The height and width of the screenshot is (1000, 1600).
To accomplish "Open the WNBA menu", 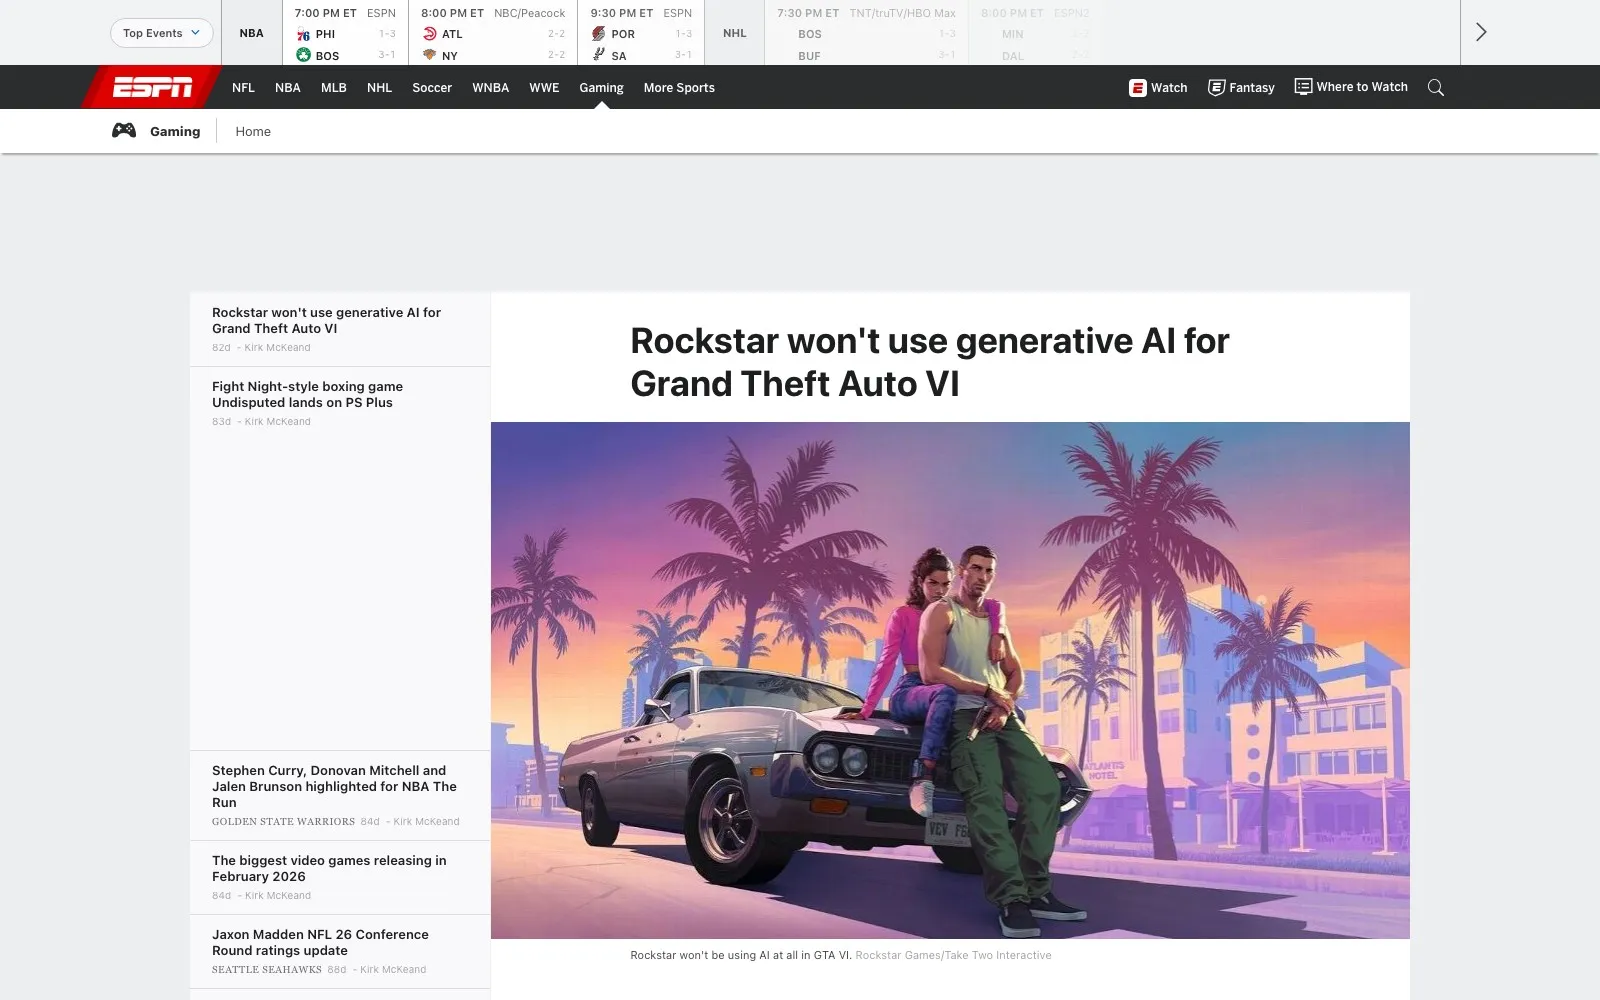I will tap(490, 88).
